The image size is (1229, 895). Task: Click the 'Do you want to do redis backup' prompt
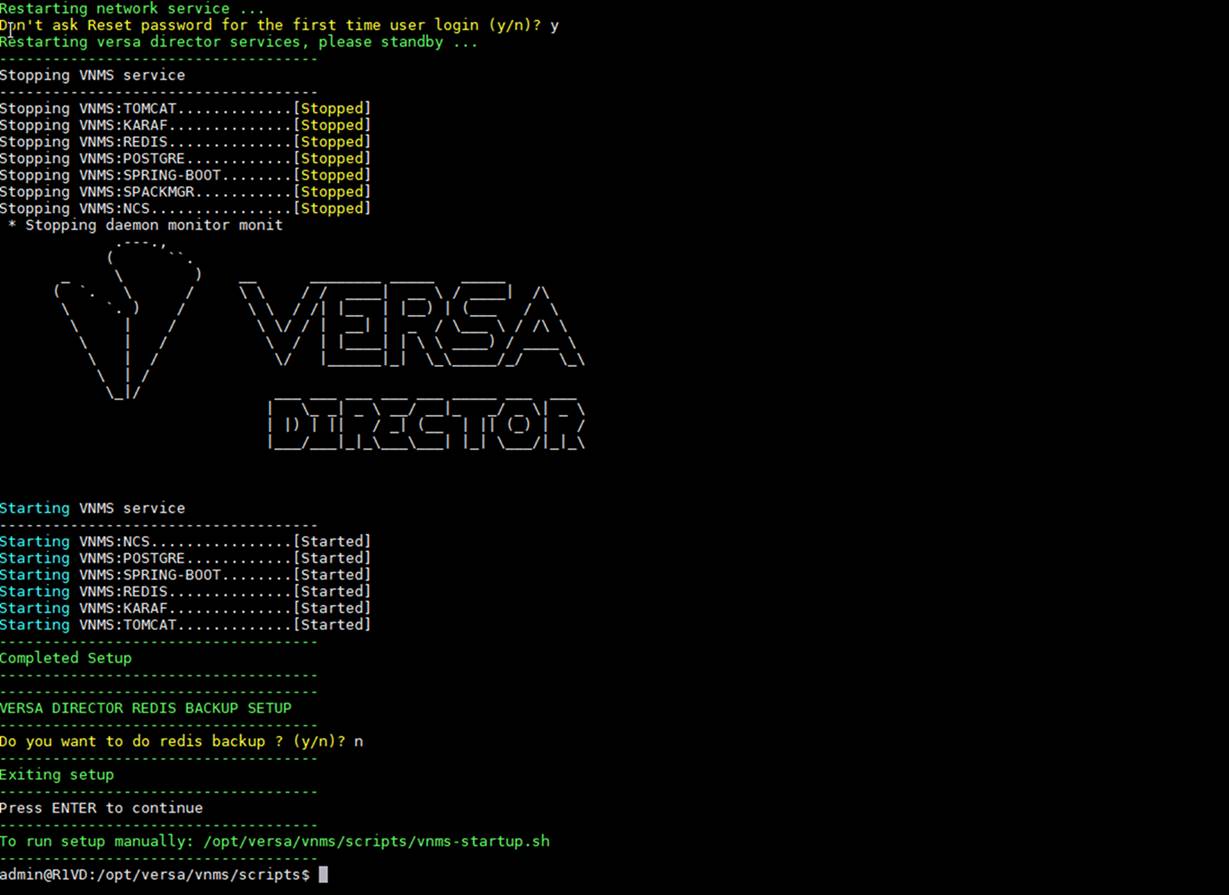click(182, 741)
